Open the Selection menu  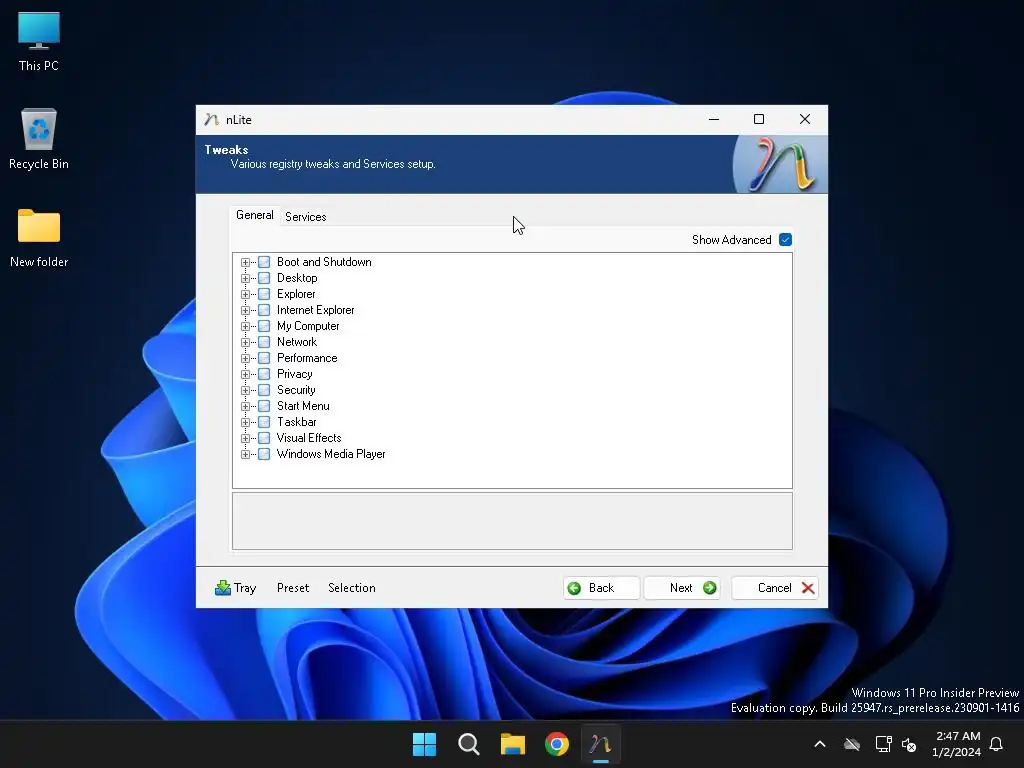pyautogui.click(x=352, y=588)
